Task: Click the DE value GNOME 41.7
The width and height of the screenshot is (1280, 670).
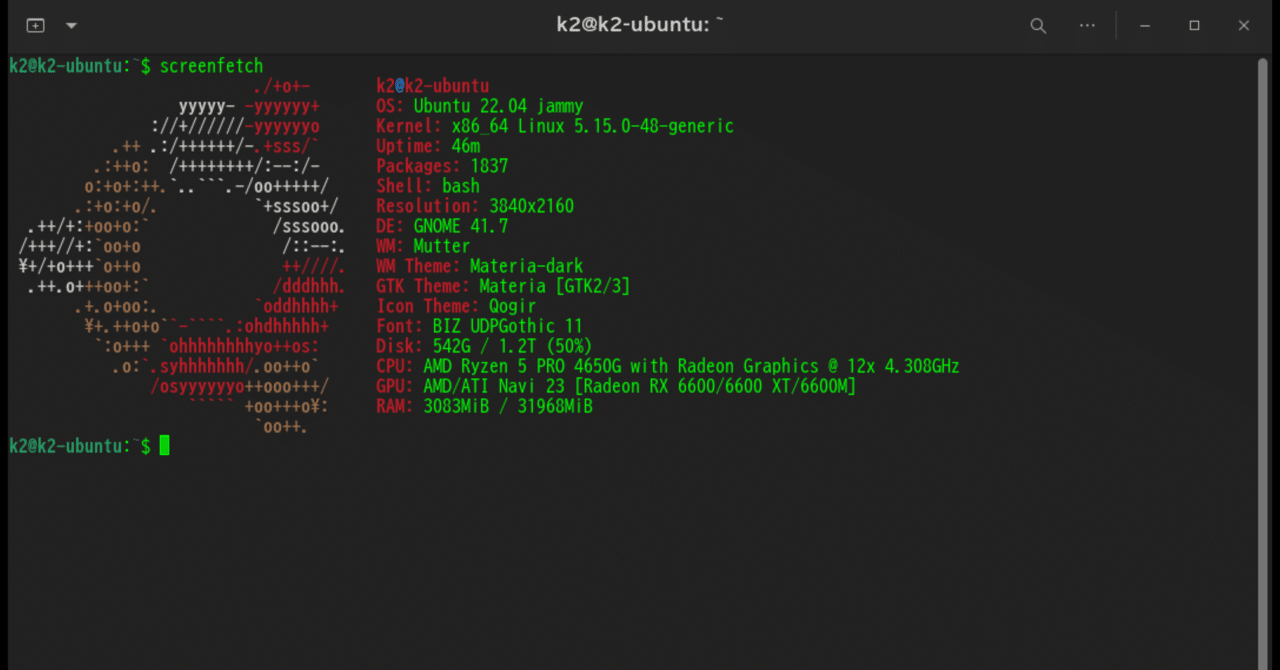Action: click(x=461, y=226)
